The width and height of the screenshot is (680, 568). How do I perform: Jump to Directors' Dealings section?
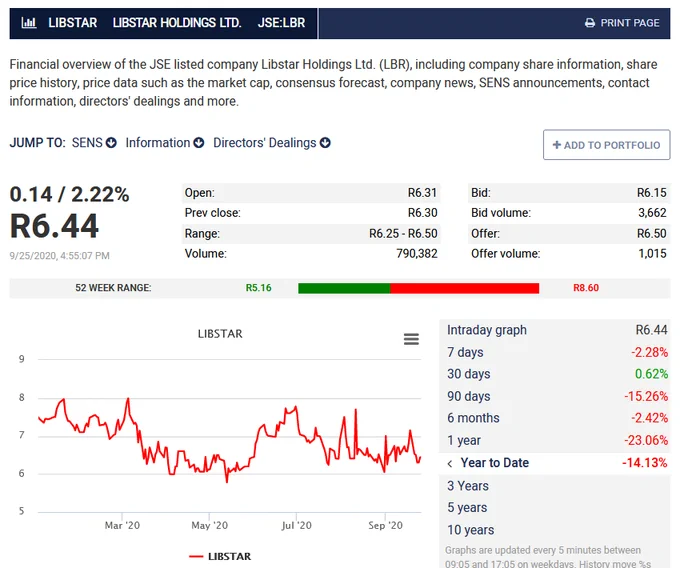tap(271, 143)
